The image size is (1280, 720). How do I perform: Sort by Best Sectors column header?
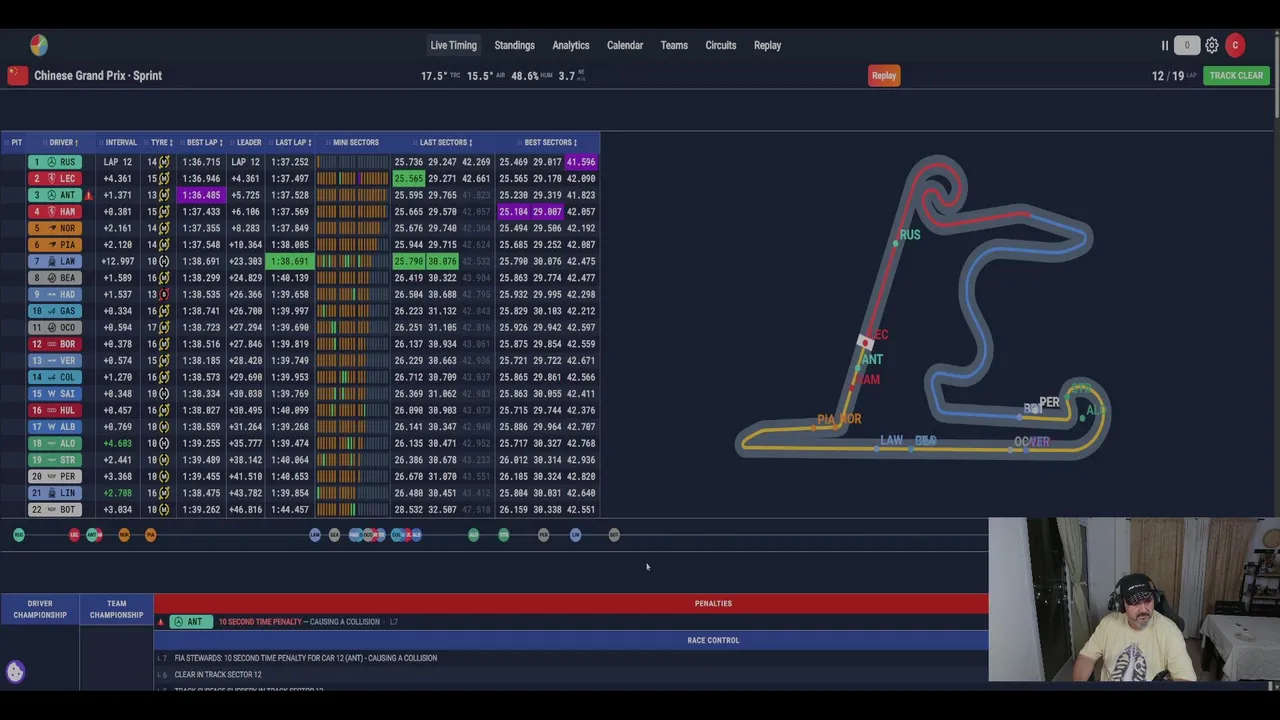tap(550, 142)
